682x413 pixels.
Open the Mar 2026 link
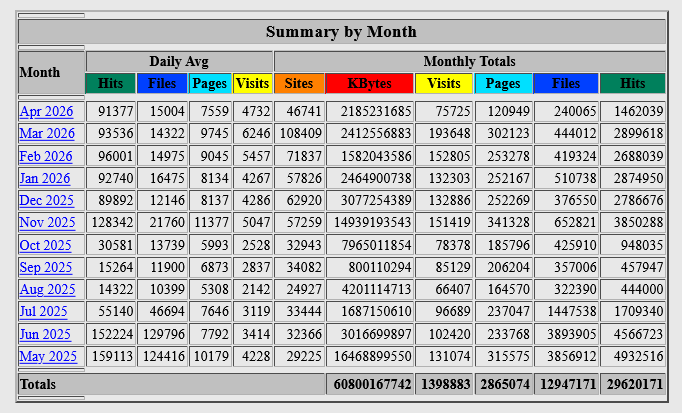pos(47,134)
